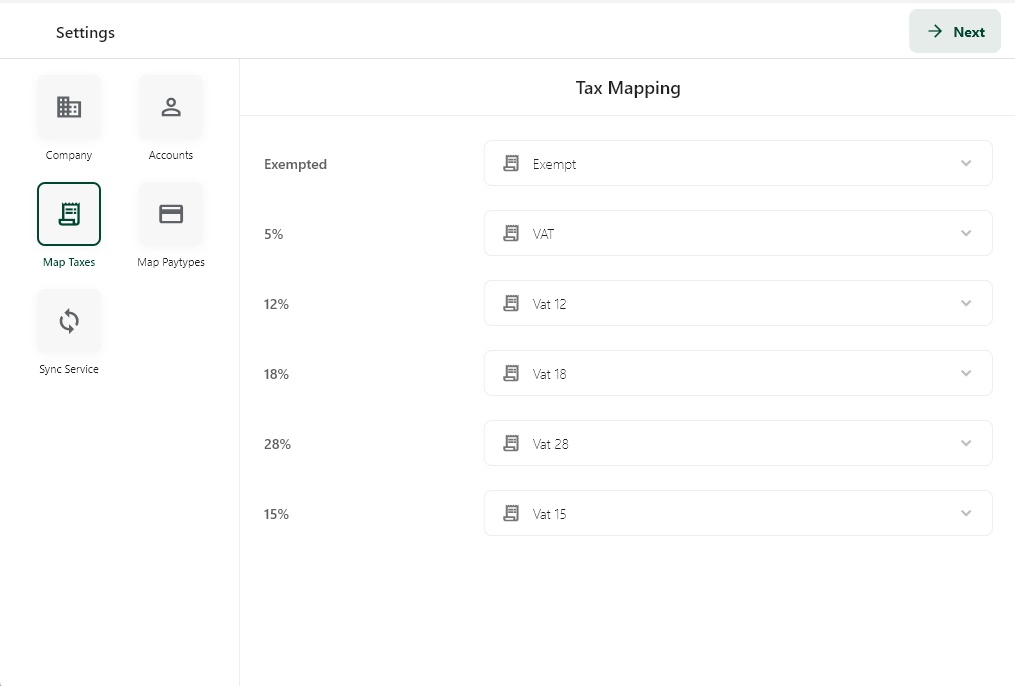Open the 15% tax mapping dropdown
1015x686 pixels.
(737, 514)
